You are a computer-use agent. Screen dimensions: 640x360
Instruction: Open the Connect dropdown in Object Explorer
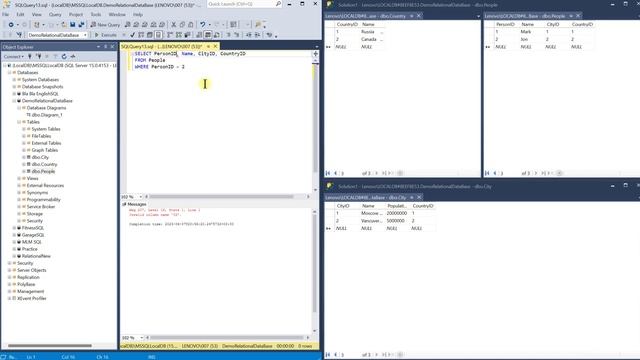coord(13,57)
